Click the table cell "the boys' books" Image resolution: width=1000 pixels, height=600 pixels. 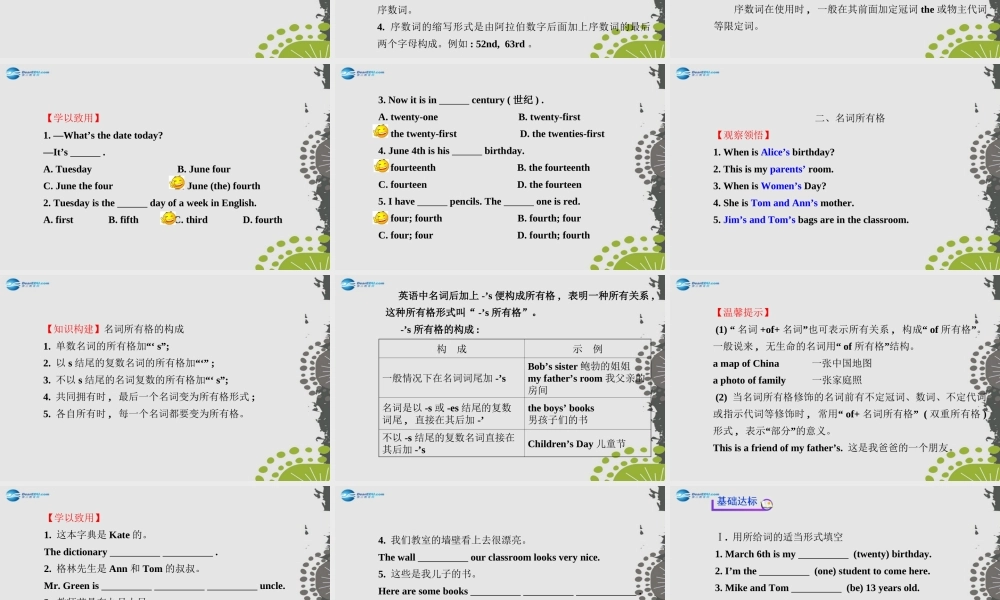[x=561, y=408]
